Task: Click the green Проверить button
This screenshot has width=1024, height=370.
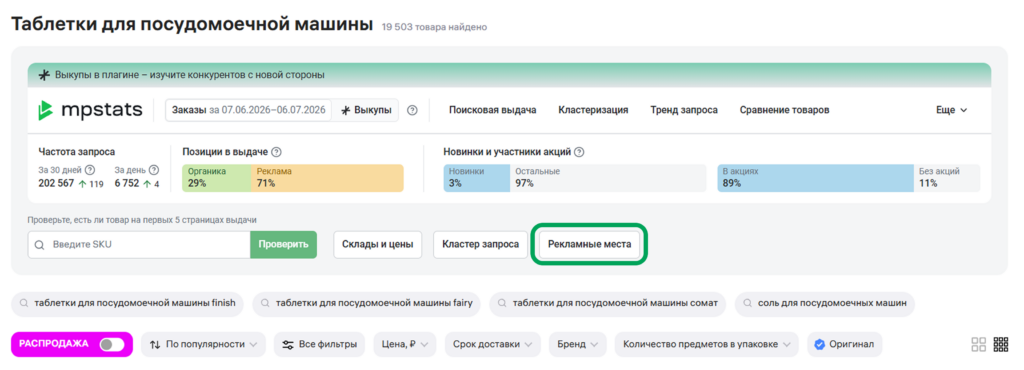Action: 283,245
